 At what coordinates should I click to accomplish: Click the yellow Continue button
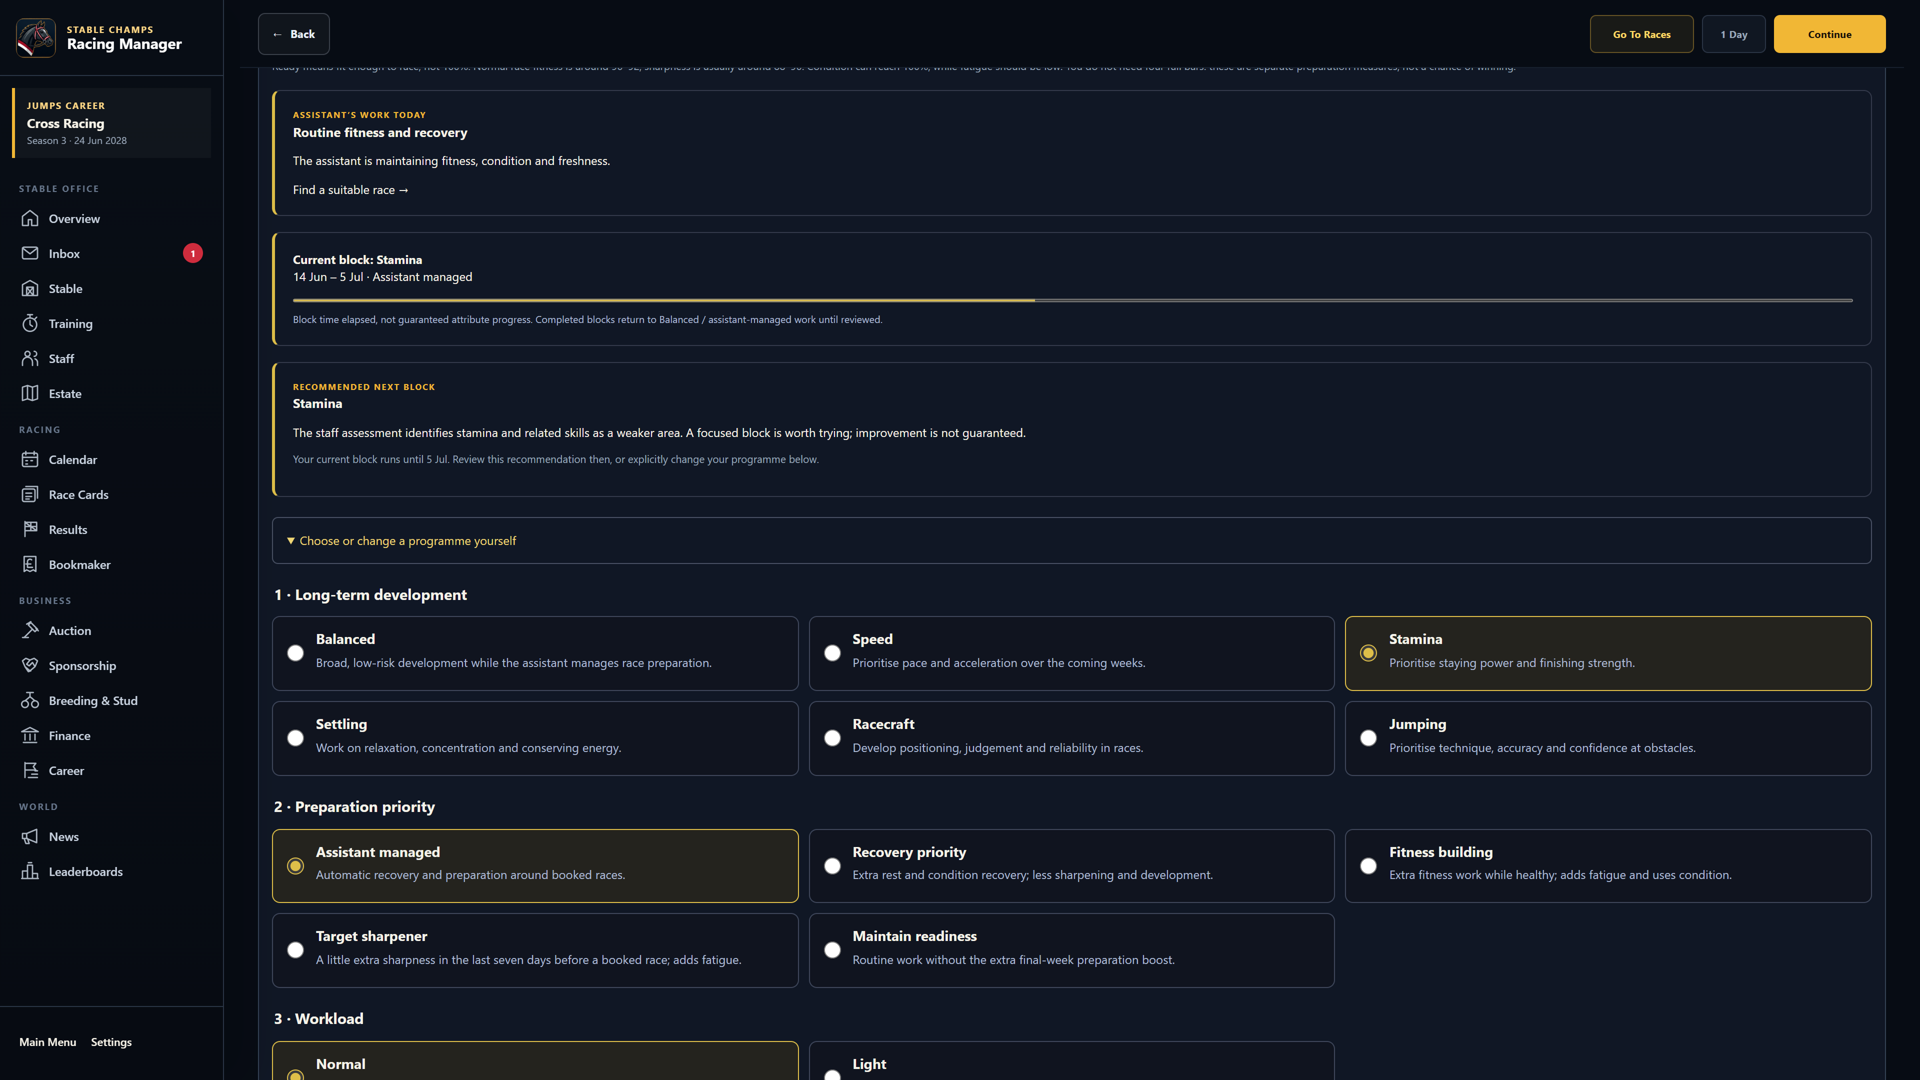(1829, 34)
